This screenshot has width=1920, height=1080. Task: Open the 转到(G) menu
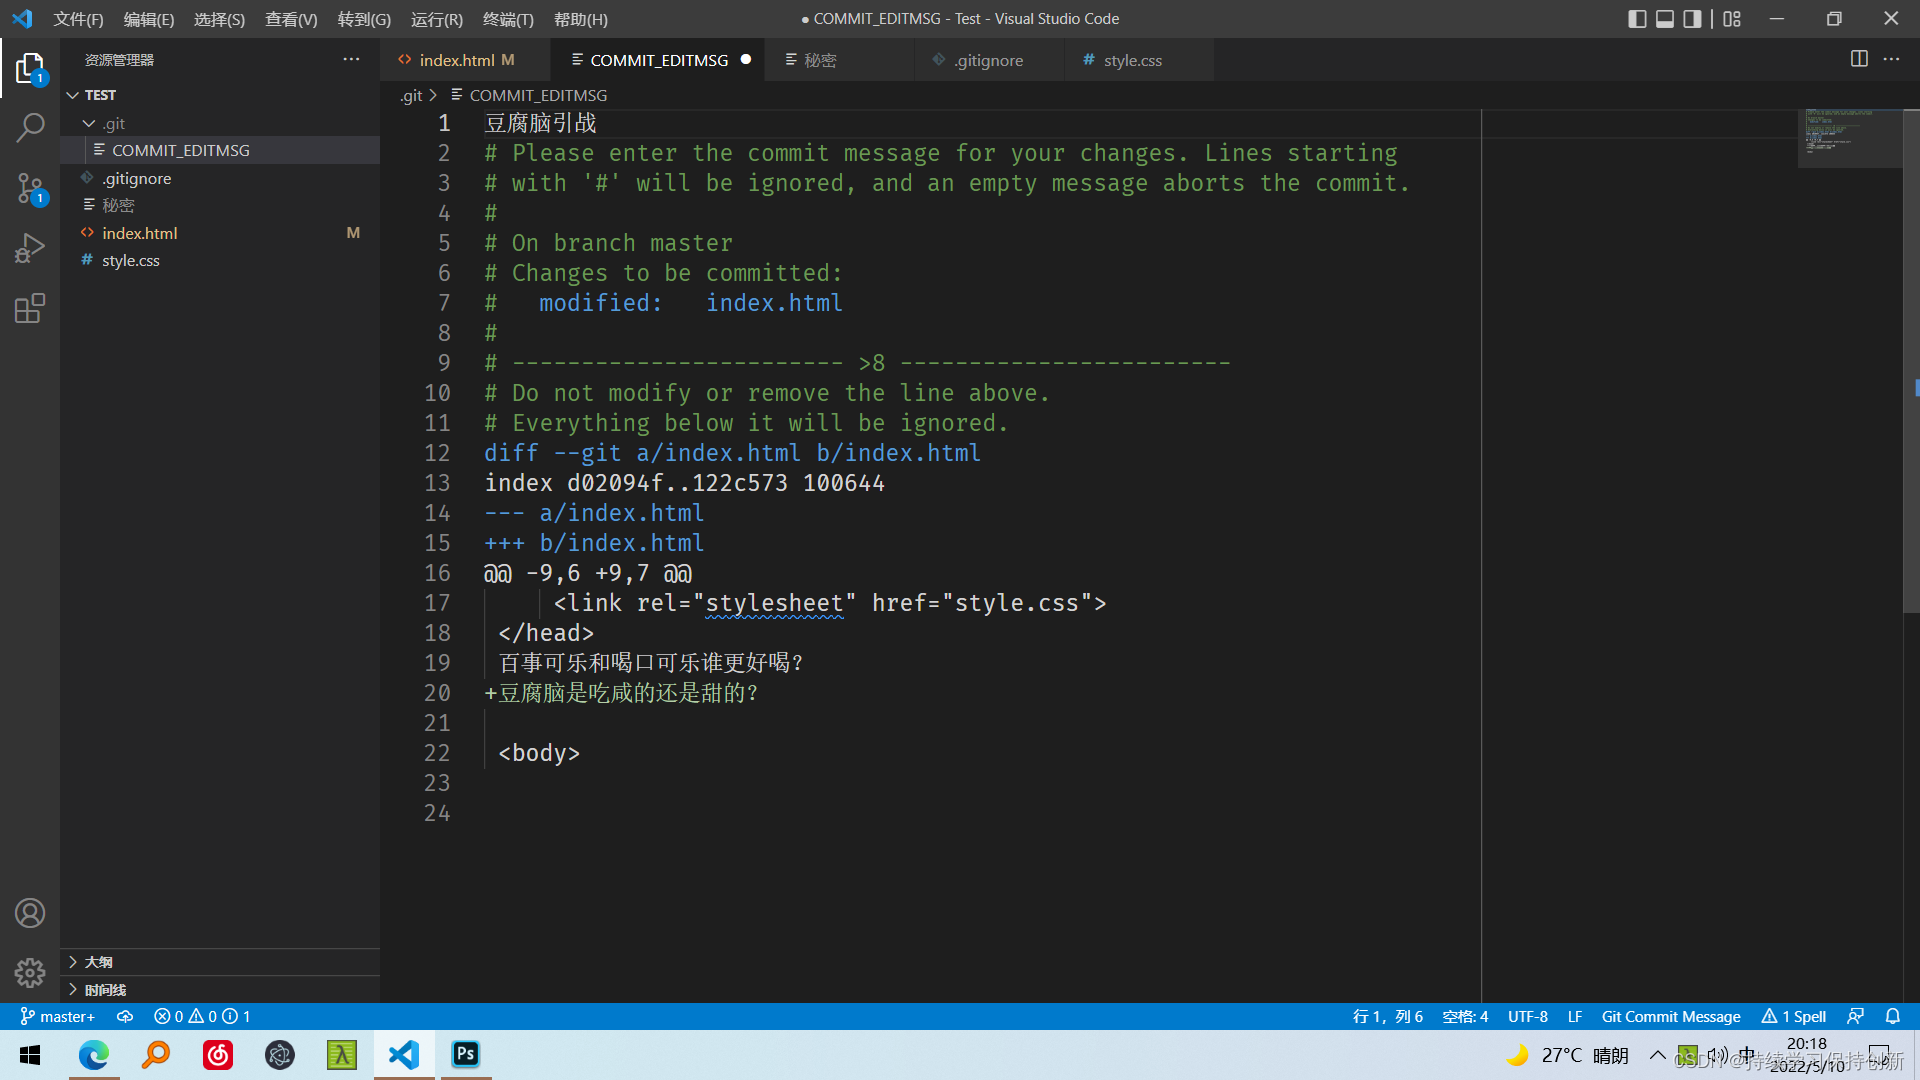pos(364,19)
